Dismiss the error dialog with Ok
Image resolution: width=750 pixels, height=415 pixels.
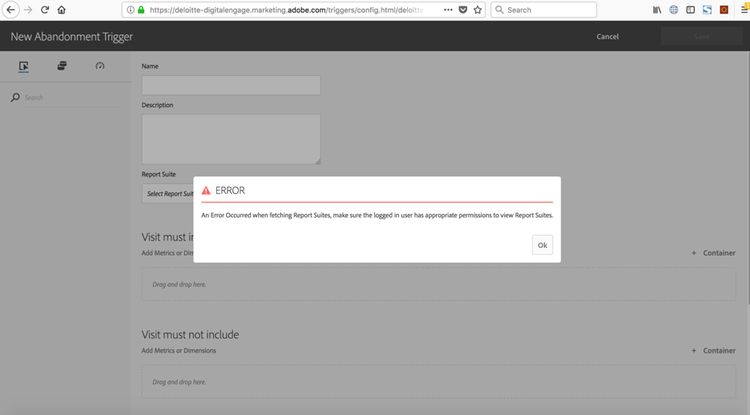pos(542,245)
